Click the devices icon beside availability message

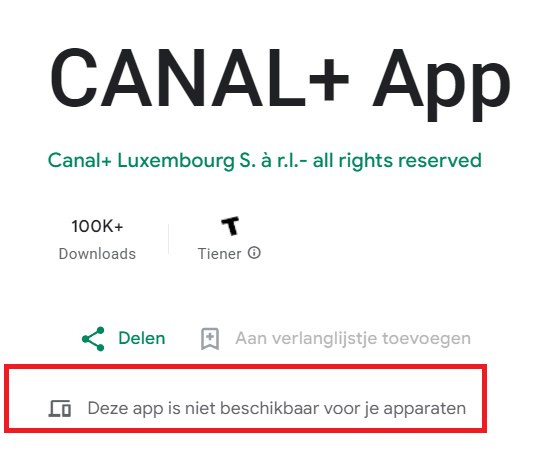point(60,408)
